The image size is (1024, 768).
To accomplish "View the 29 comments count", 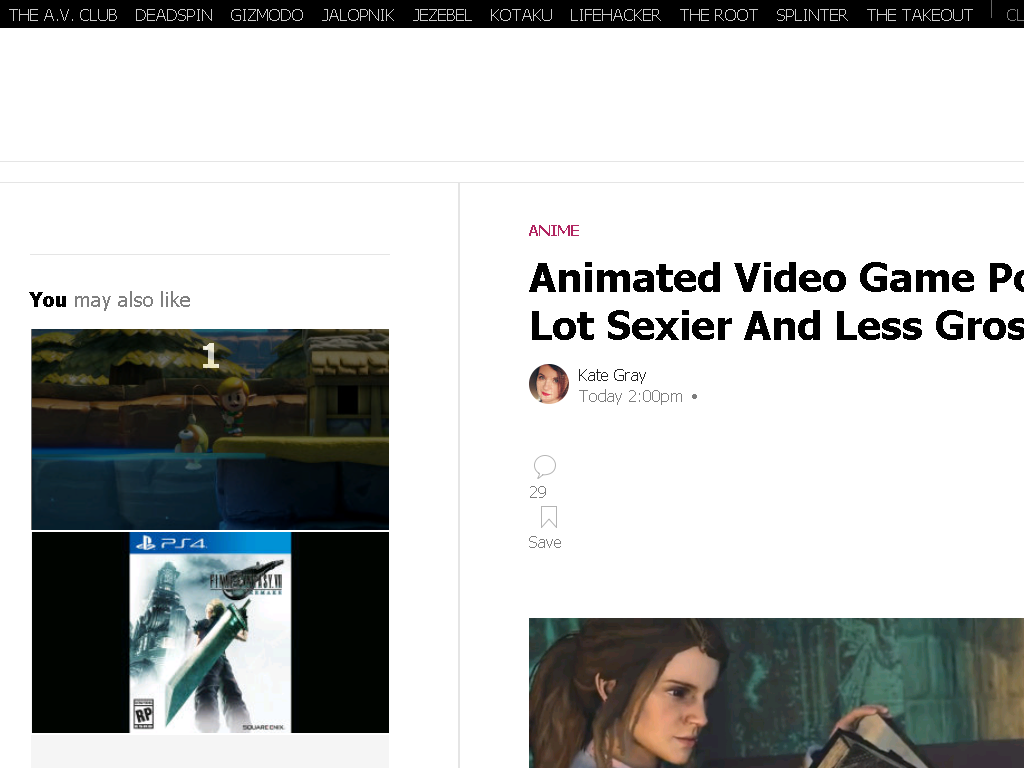I will tap(537, 492).
